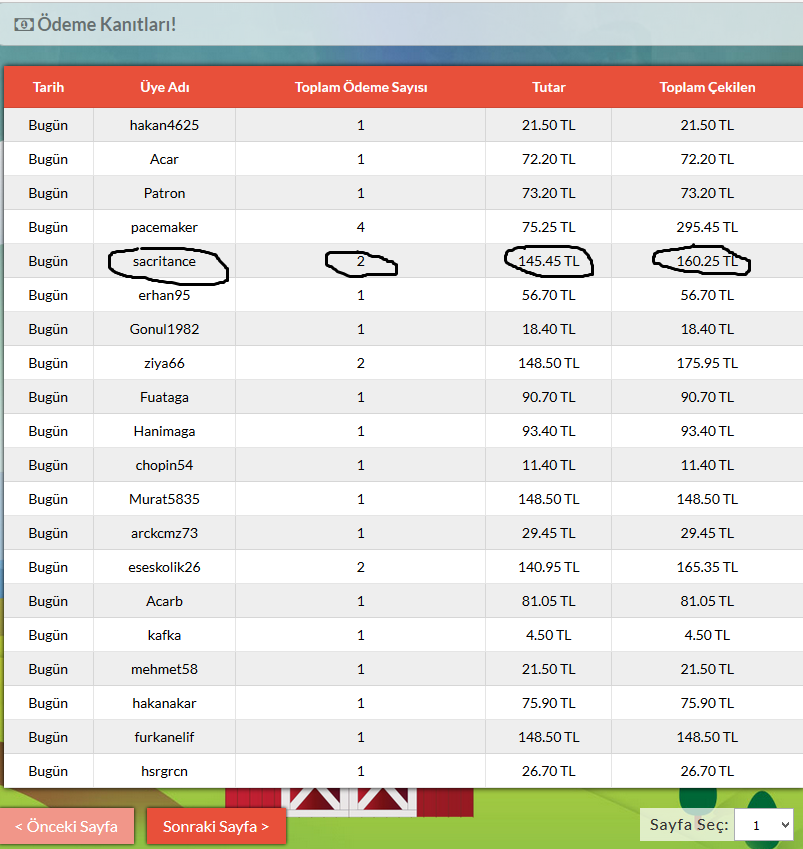Go back with Önceki Sayfa button
Image resolution: width=803 pixels, height=849 pixels.
pos(67,826)
